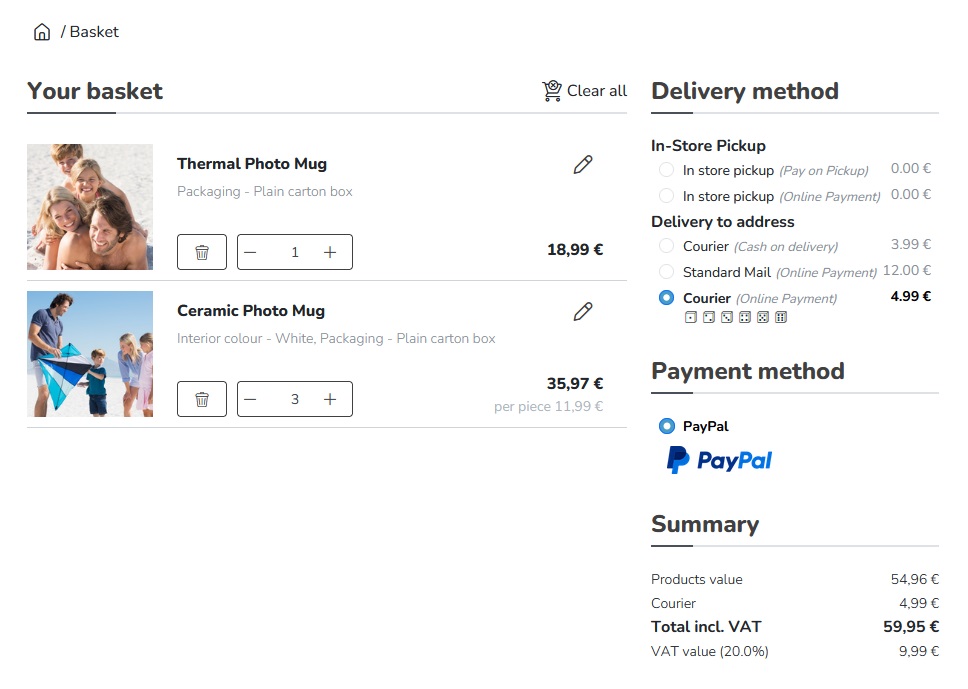Decrease Ceramic Photo Mug quantity with minus
Viewport: 968px width, 689px height.
(251, 399)
